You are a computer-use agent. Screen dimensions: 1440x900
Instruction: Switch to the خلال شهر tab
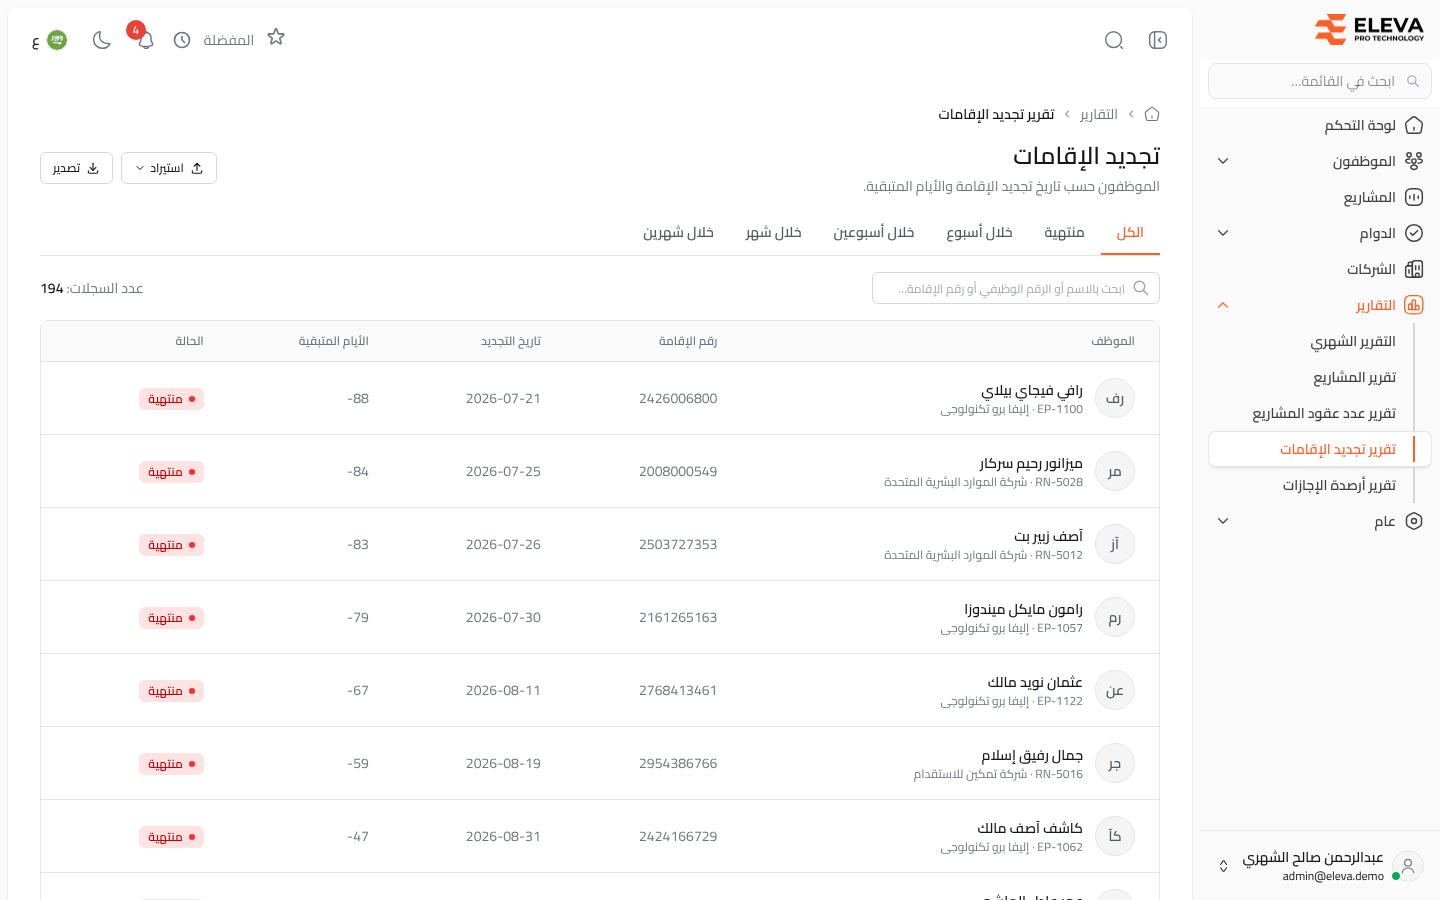pos(773,233)
